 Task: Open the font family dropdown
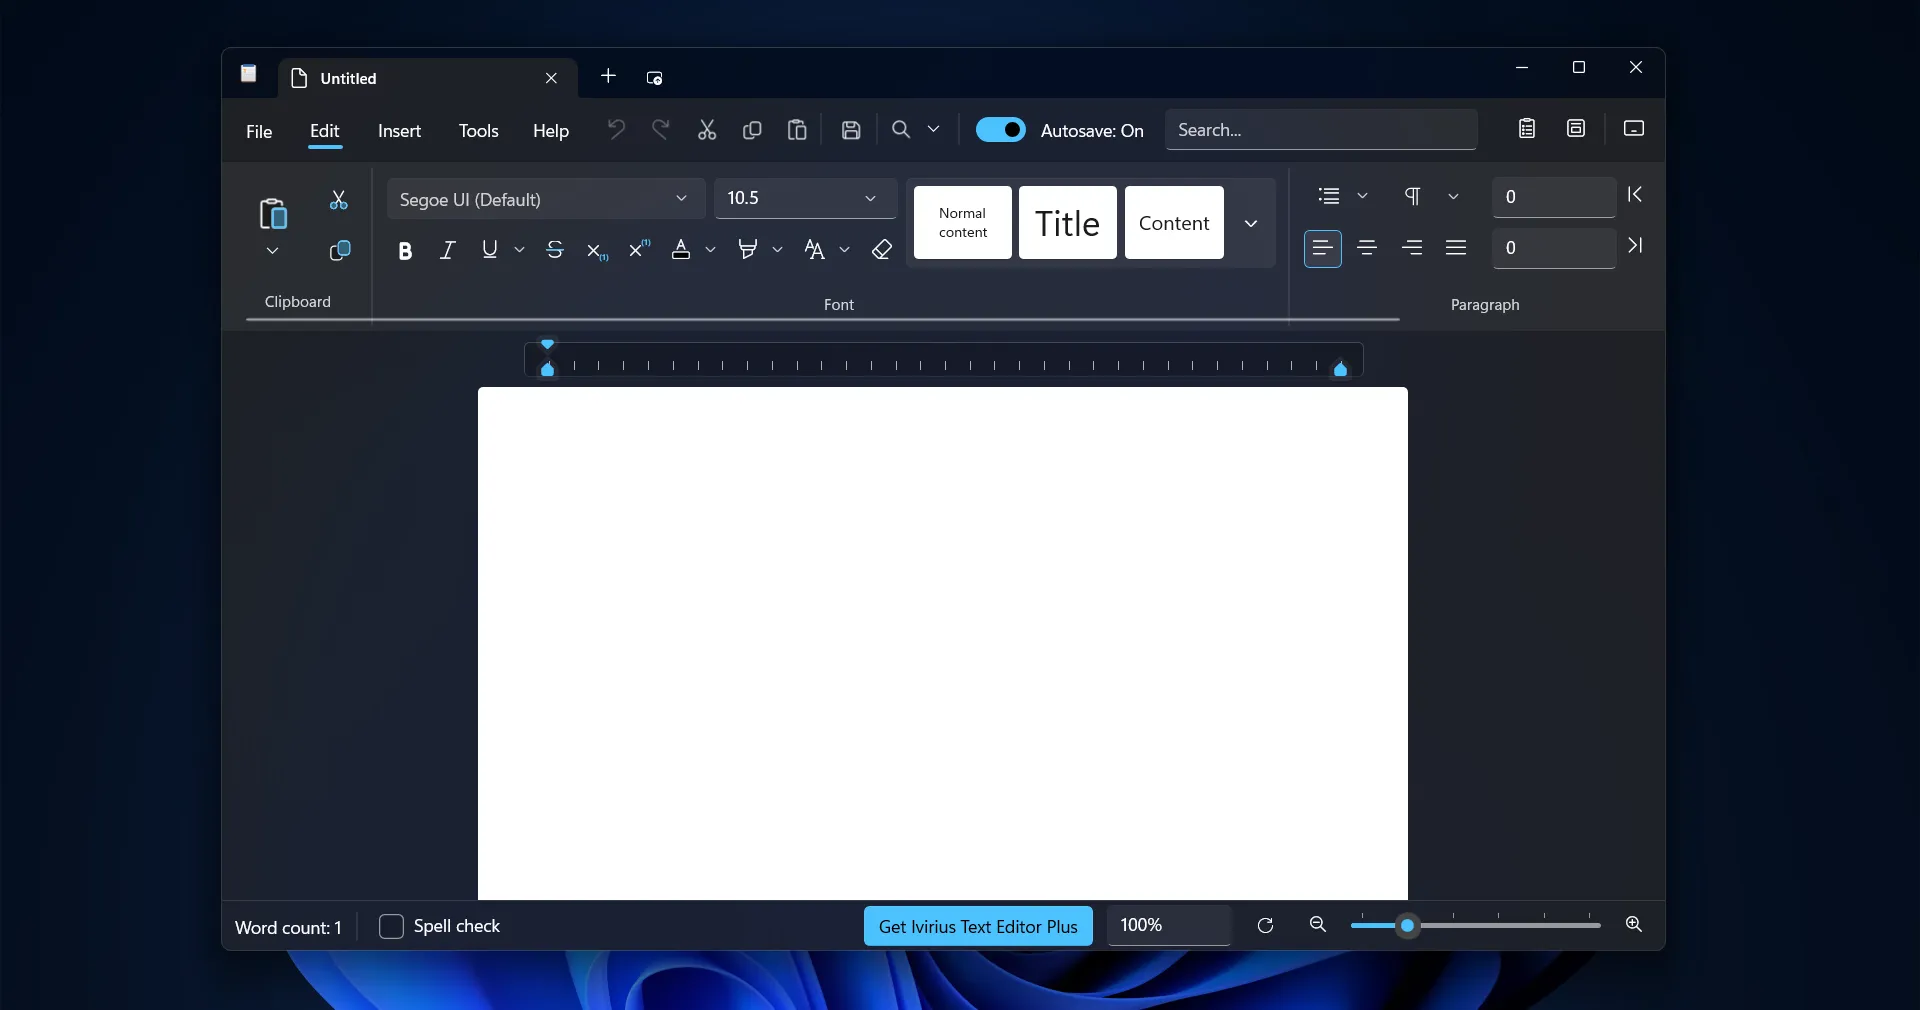coord(682,199)
